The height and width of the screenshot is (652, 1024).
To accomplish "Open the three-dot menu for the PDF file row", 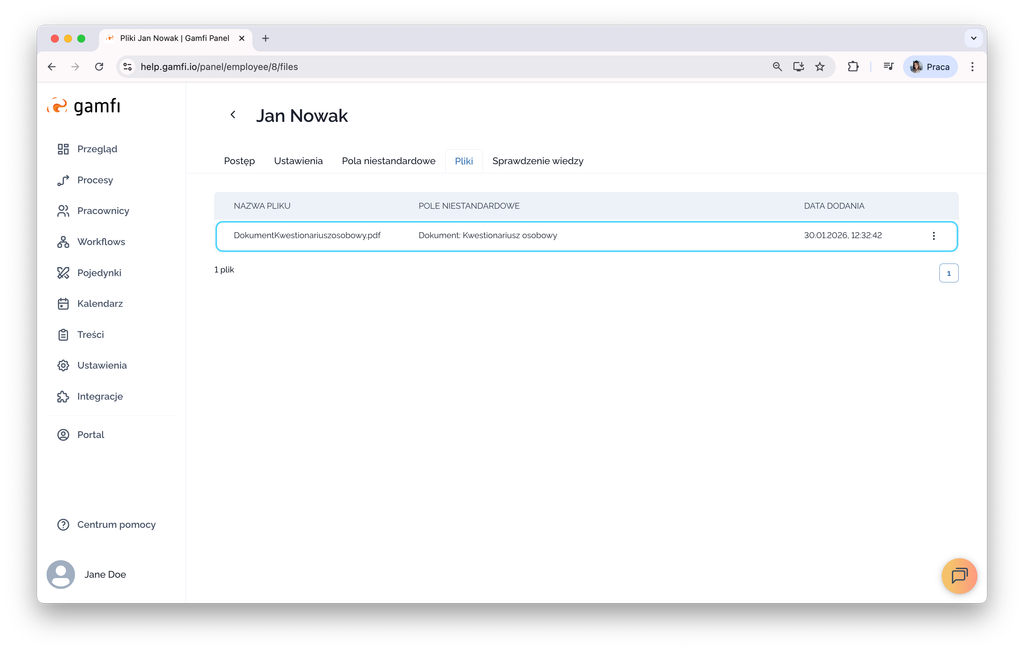I will pos(934,236).
